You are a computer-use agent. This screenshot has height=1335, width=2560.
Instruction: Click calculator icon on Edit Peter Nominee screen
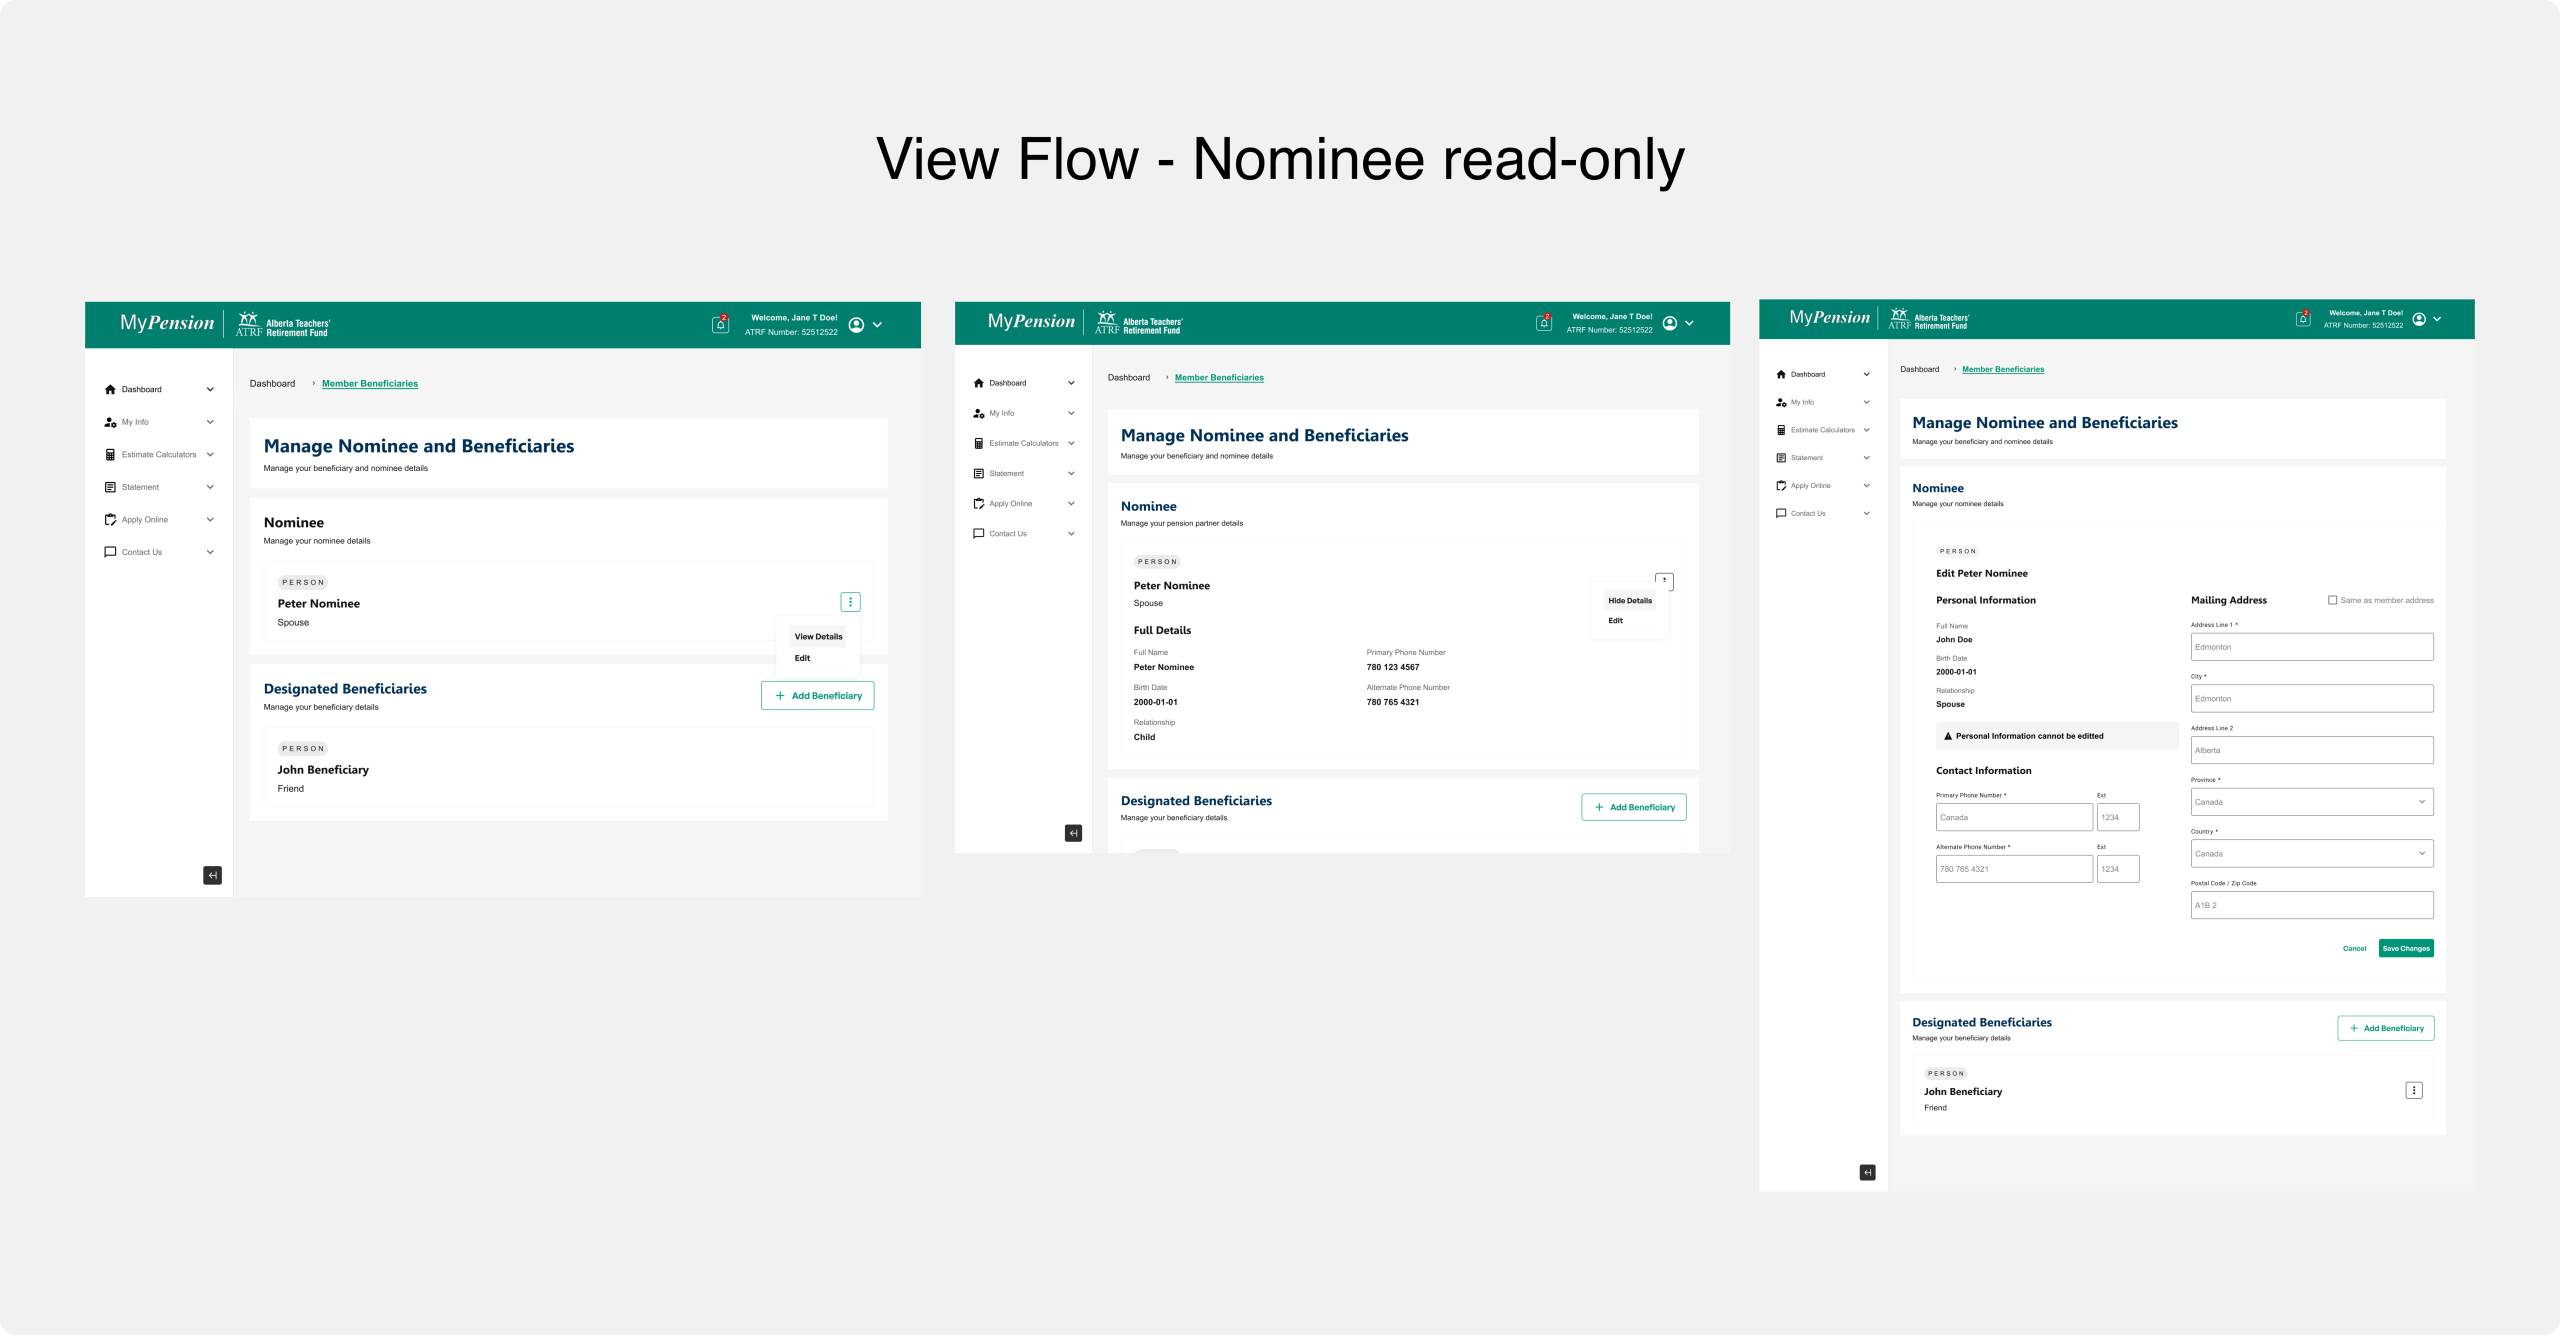1781,430
